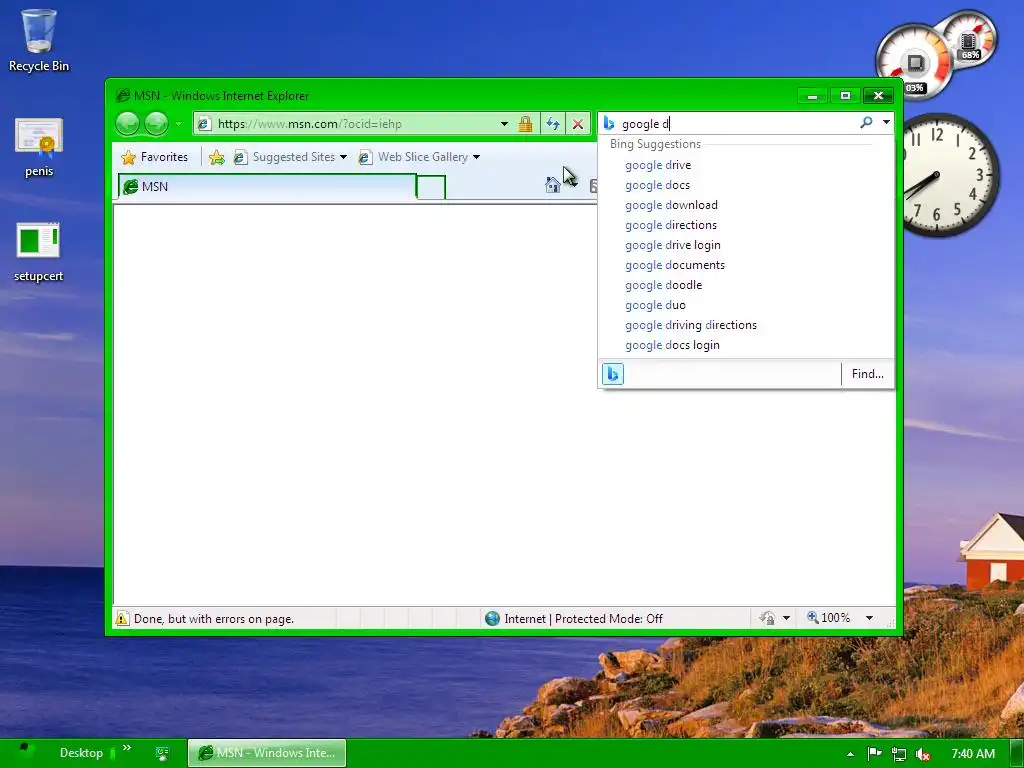Click the taskbar quick launch monitor icon

coord(163,753)
